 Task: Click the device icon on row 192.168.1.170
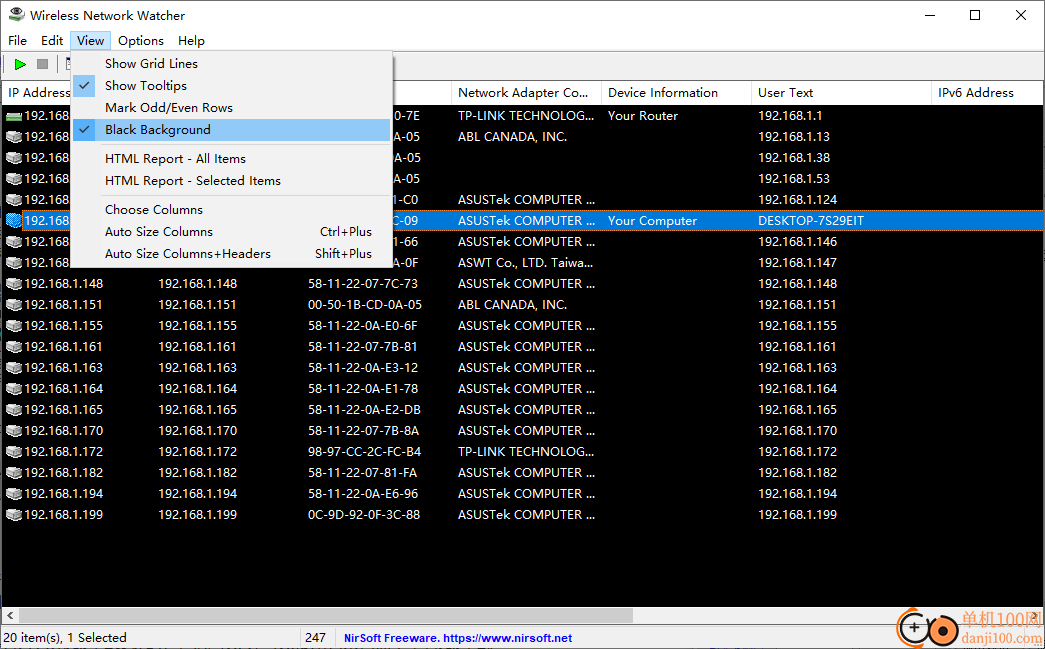(14, 430)
